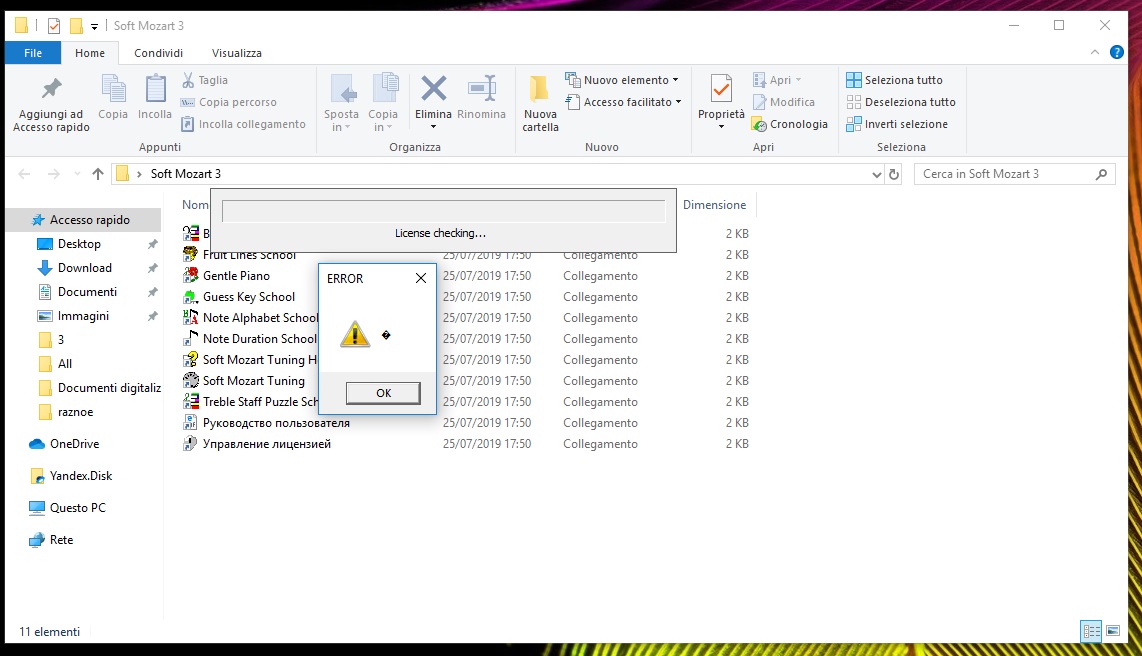Viewport: 1142px width, 656px height.
Task: Click the Rinomina icon
Action: pos(481,89)
